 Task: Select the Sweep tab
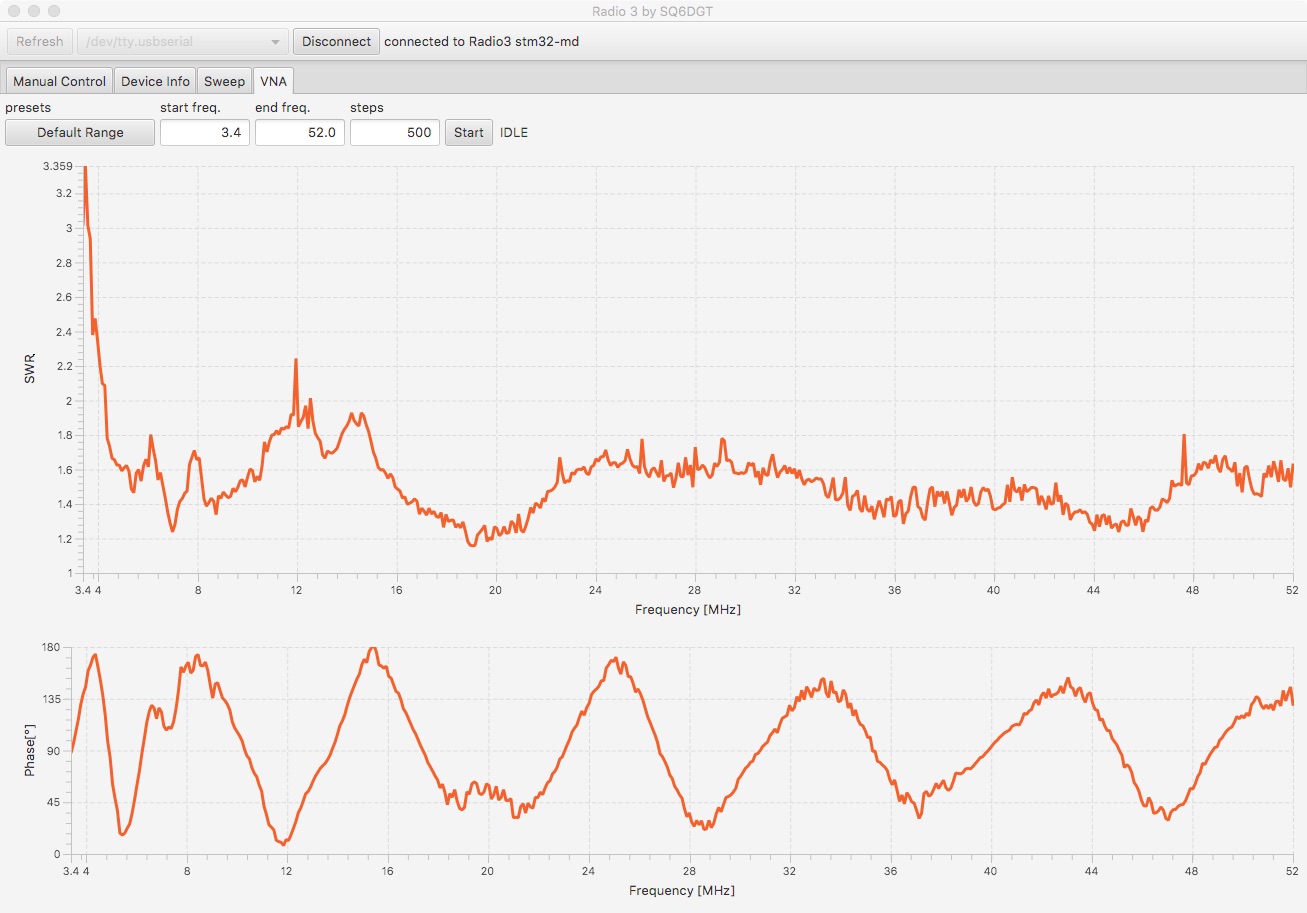(224, 81)
